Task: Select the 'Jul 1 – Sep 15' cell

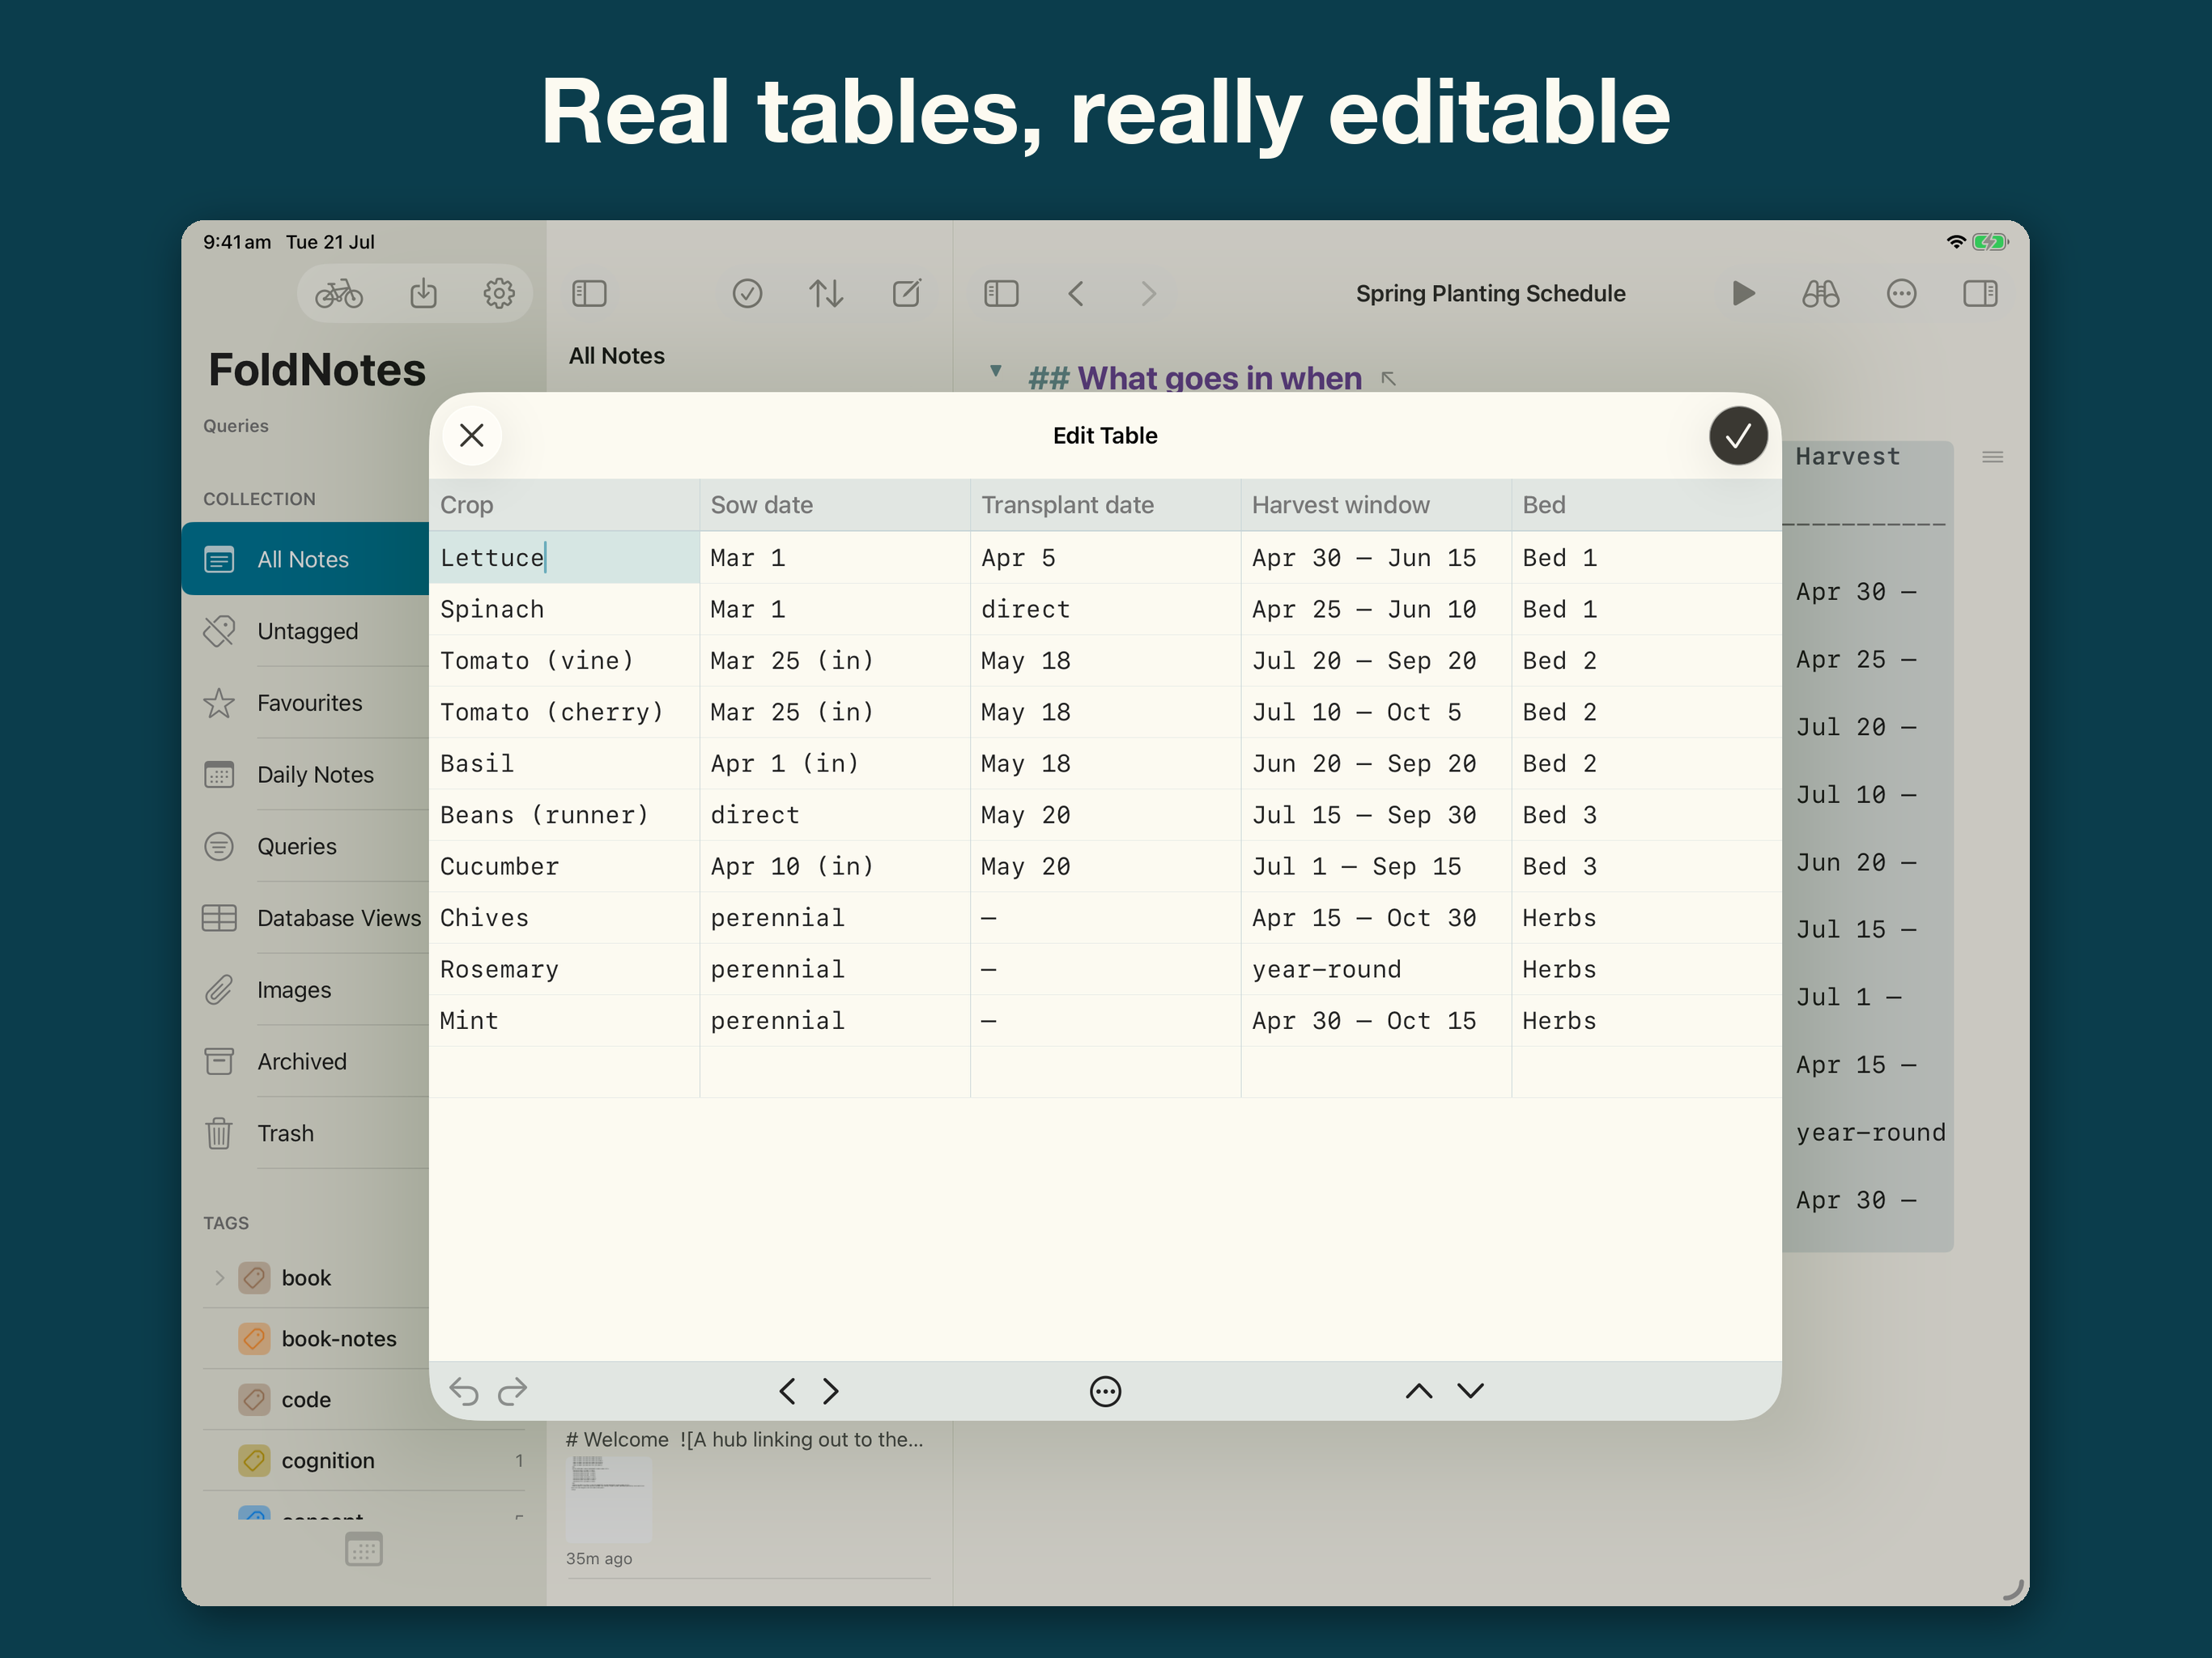Action: tap(1376, 866)
